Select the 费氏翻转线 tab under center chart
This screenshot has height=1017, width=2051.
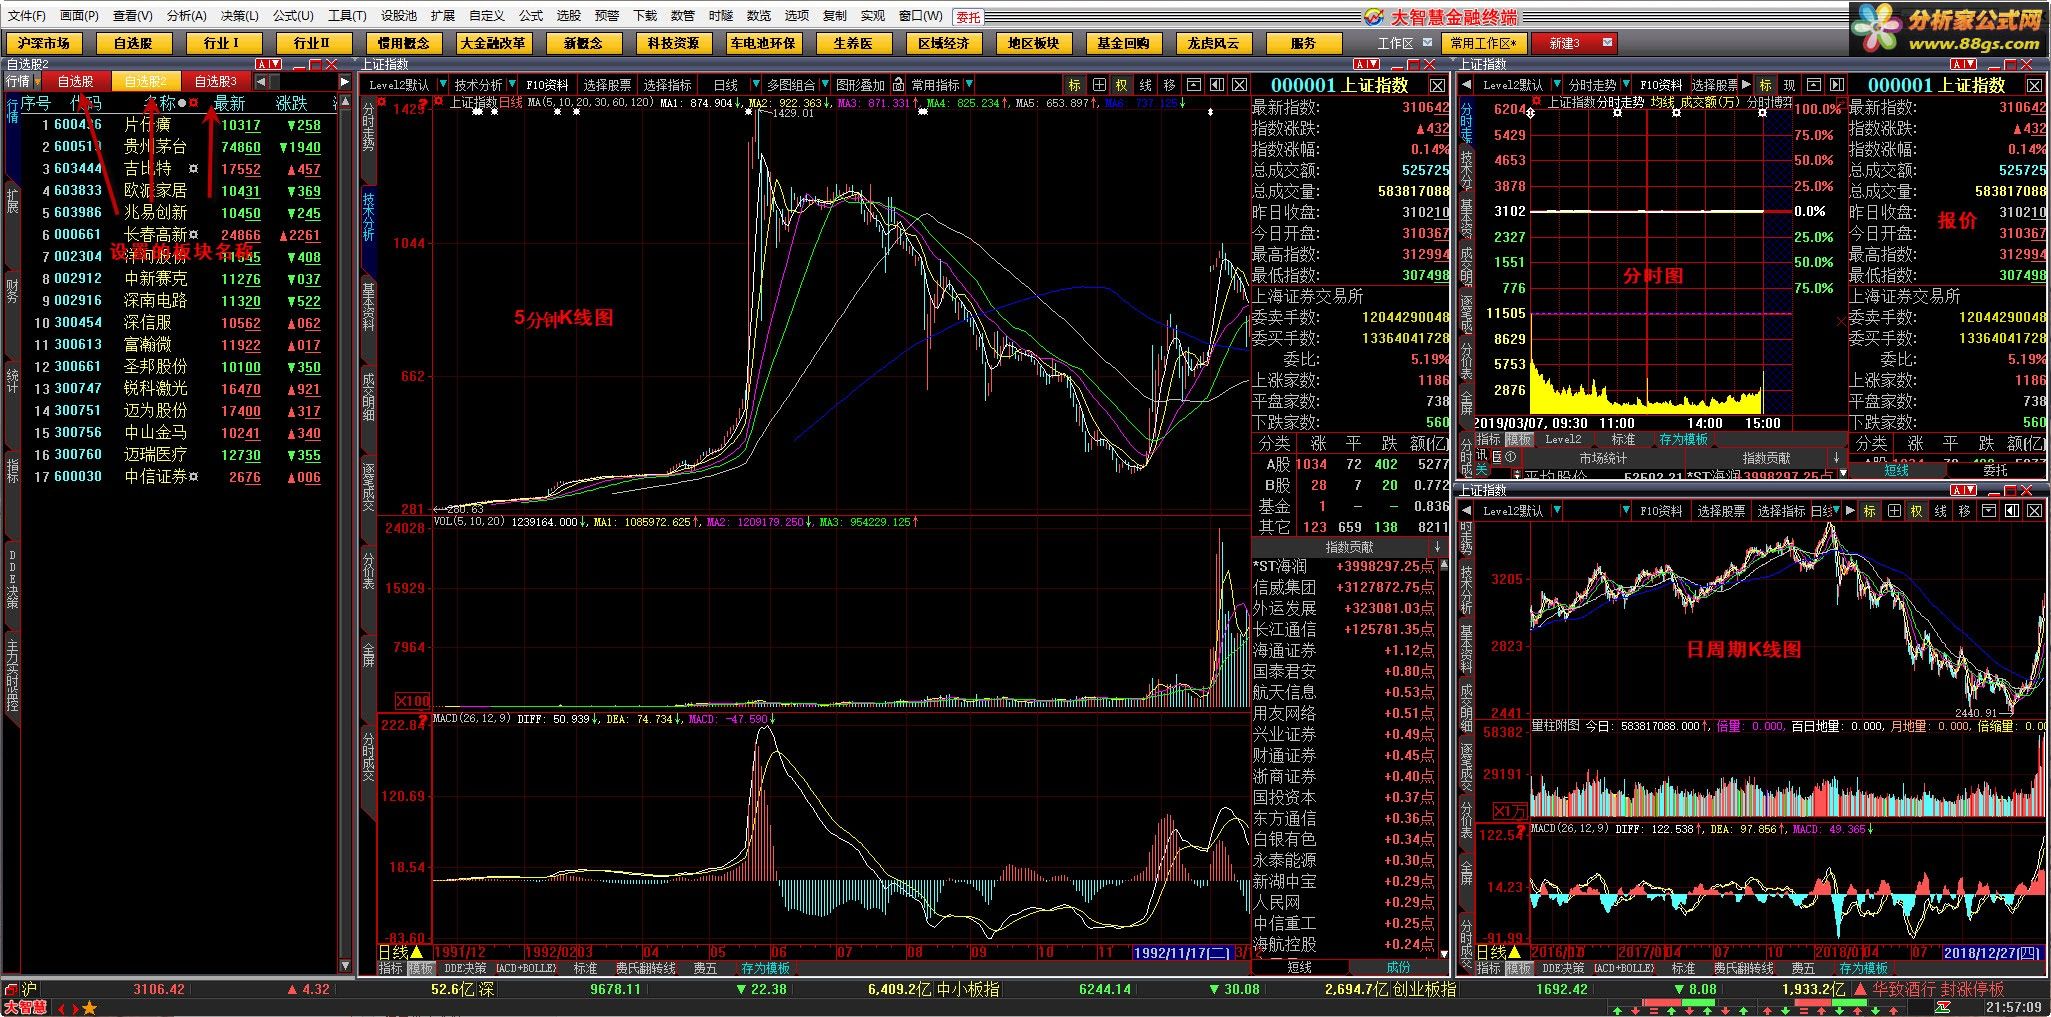645,968
